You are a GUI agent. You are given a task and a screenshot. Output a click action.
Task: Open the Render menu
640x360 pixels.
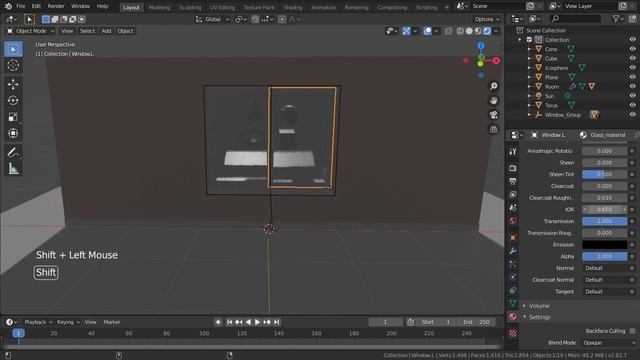56,6
